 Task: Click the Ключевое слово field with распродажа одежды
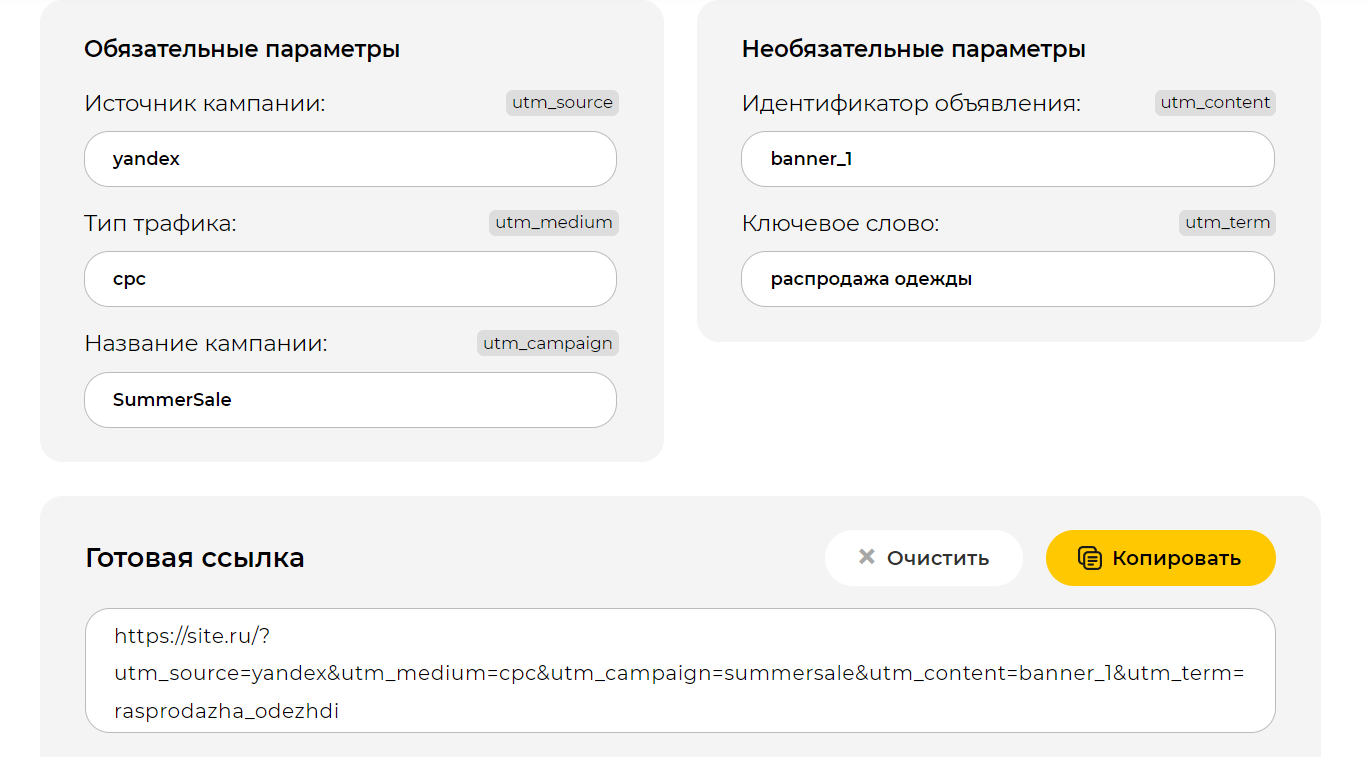(1008, 279)
